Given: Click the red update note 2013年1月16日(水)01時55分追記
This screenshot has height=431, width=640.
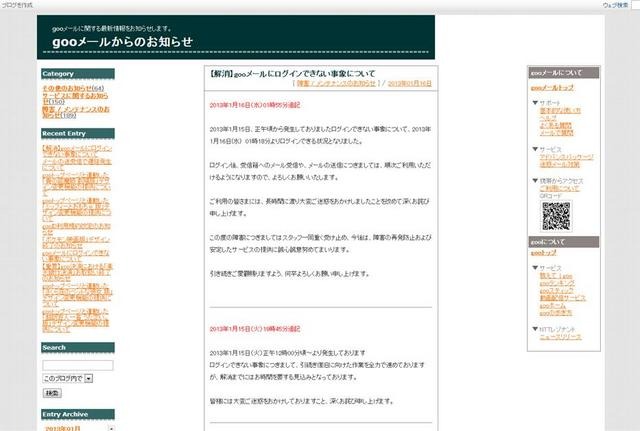Looking at the screenshot, I should pos(255,105).
